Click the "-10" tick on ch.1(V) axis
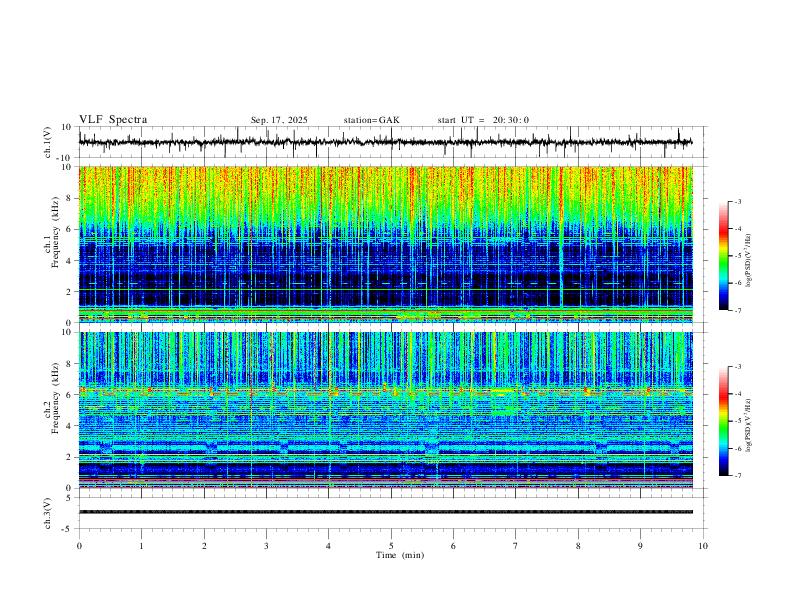The height and width of the screenshot is (612, 792). pos(65,158)
